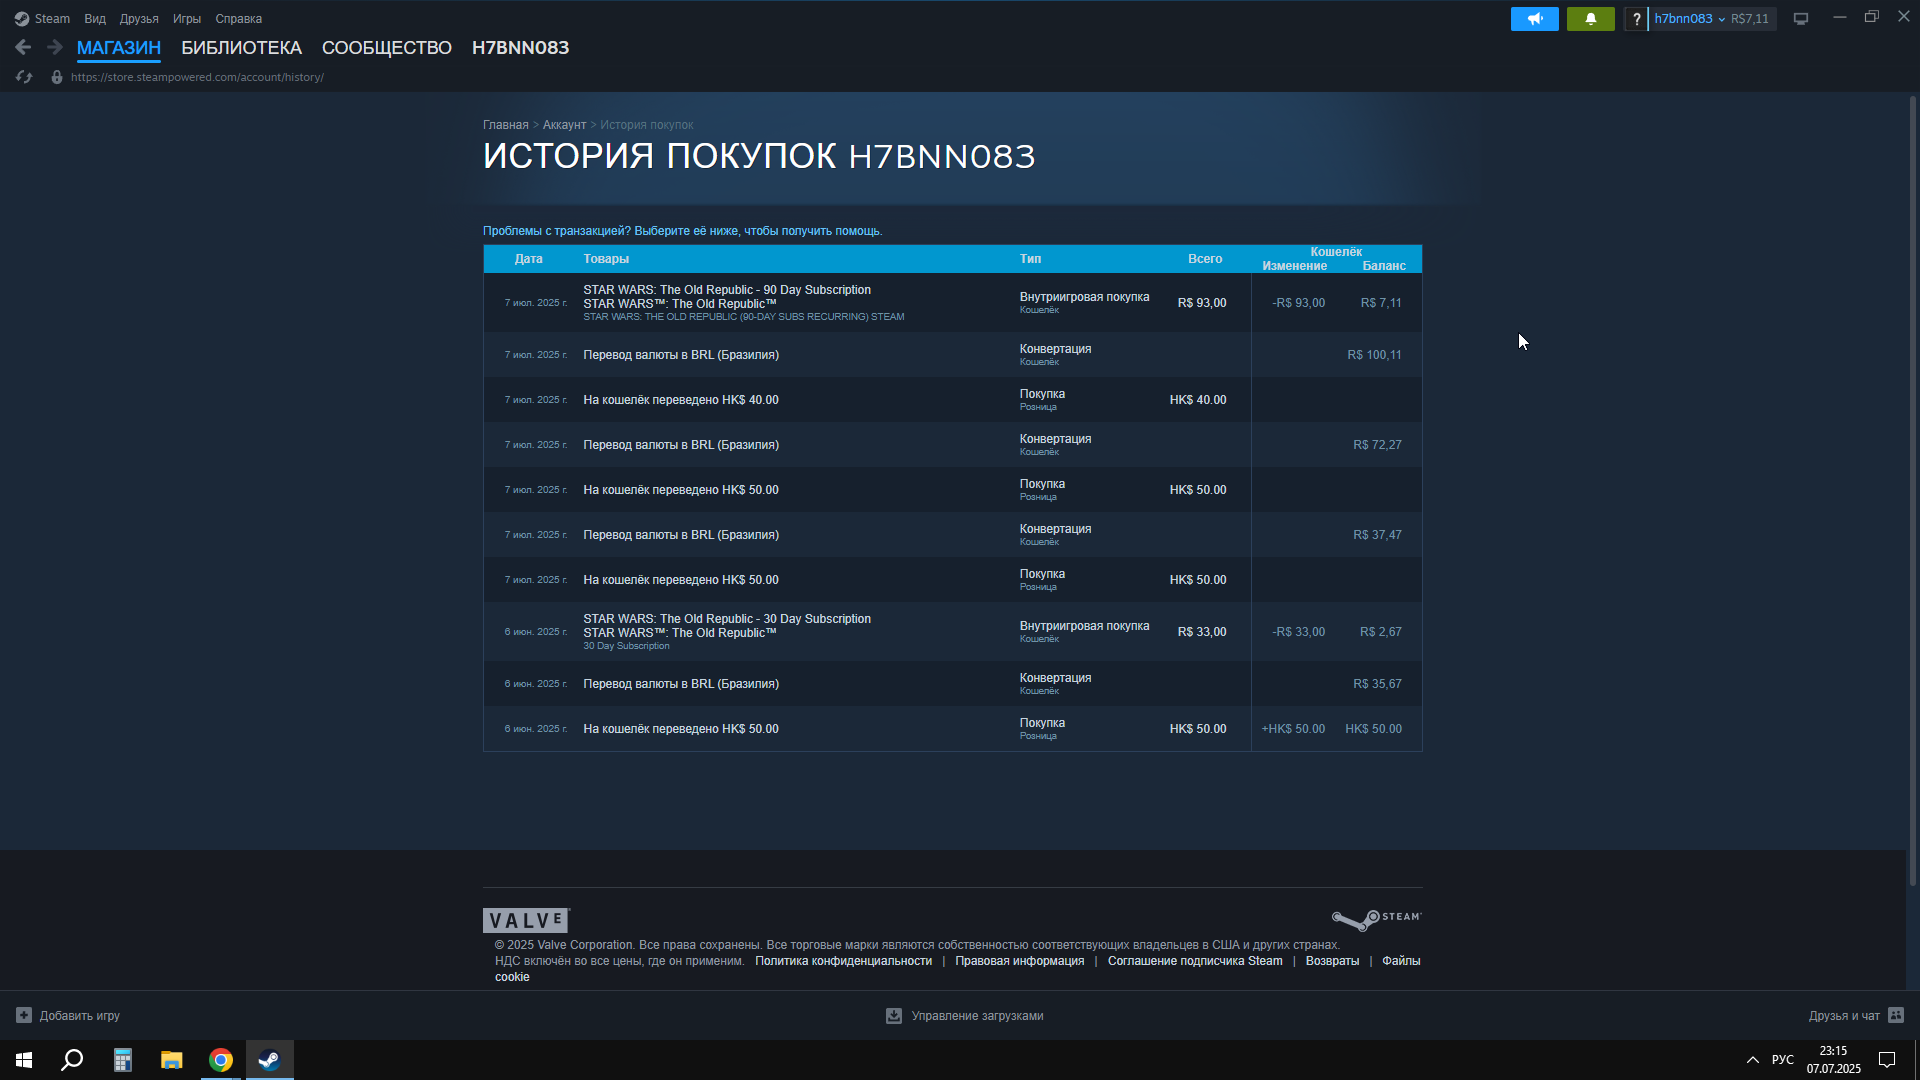Screen dimensions: 1920x1080
Task: Reload the page with refresh icon
Action: pos(24,77)
